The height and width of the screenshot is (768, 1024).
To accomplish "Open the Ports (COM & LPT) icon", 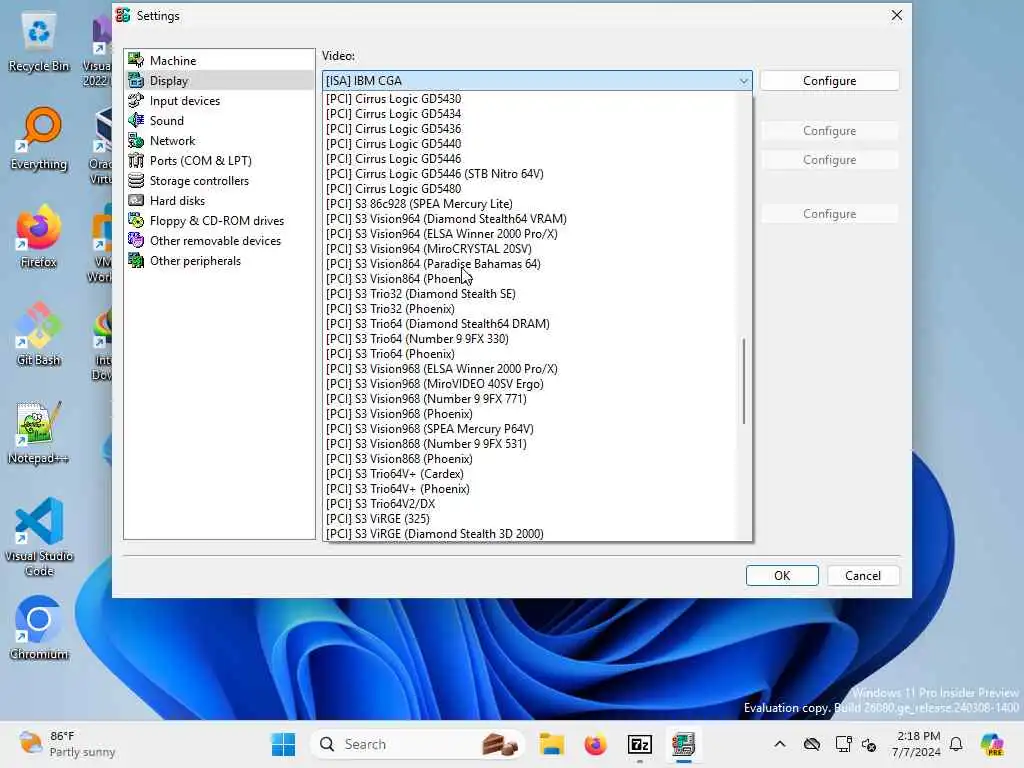I will (136, 161).
